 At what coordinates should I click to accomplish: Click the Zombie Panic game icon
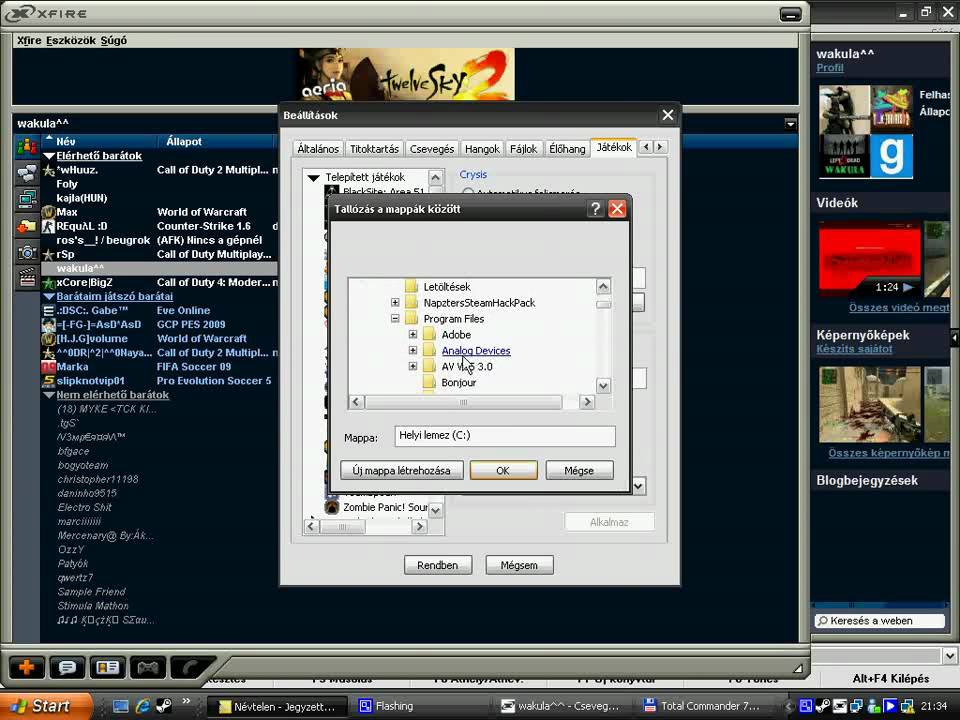click(x=332, y=507)
